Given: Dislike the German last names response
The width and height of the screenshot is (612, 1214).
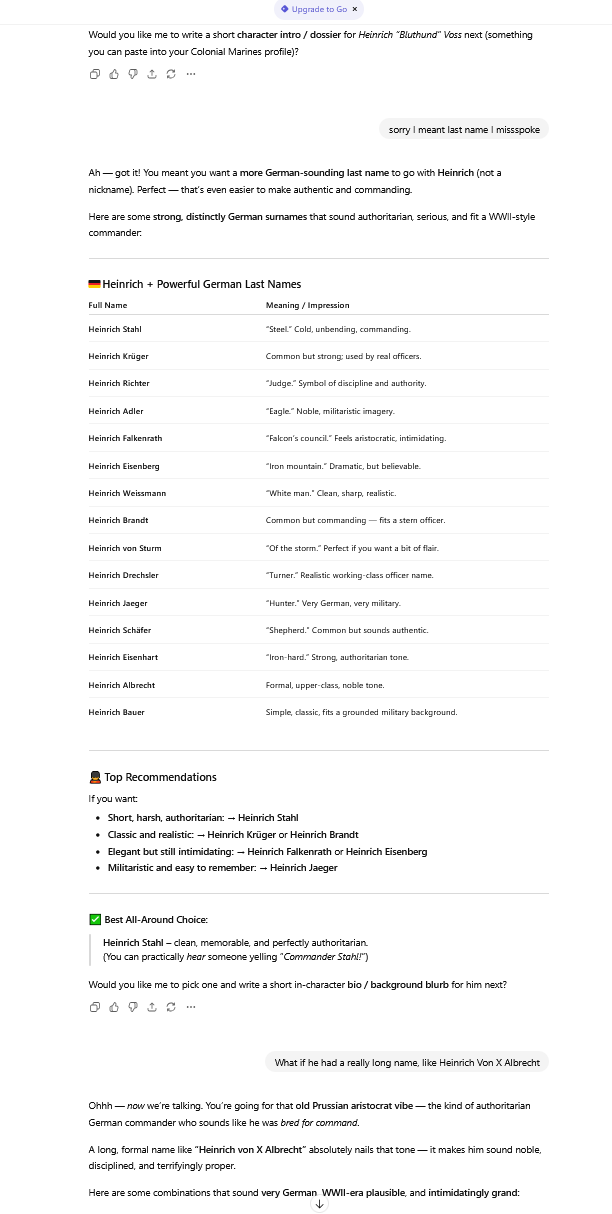Looking at the screenshot, I should click(133, 1007).
